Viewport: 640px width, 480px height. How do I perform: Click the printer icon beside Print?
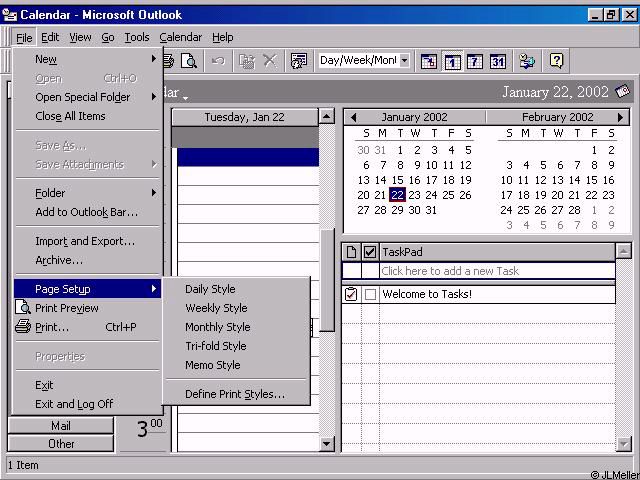pos(23,327)
